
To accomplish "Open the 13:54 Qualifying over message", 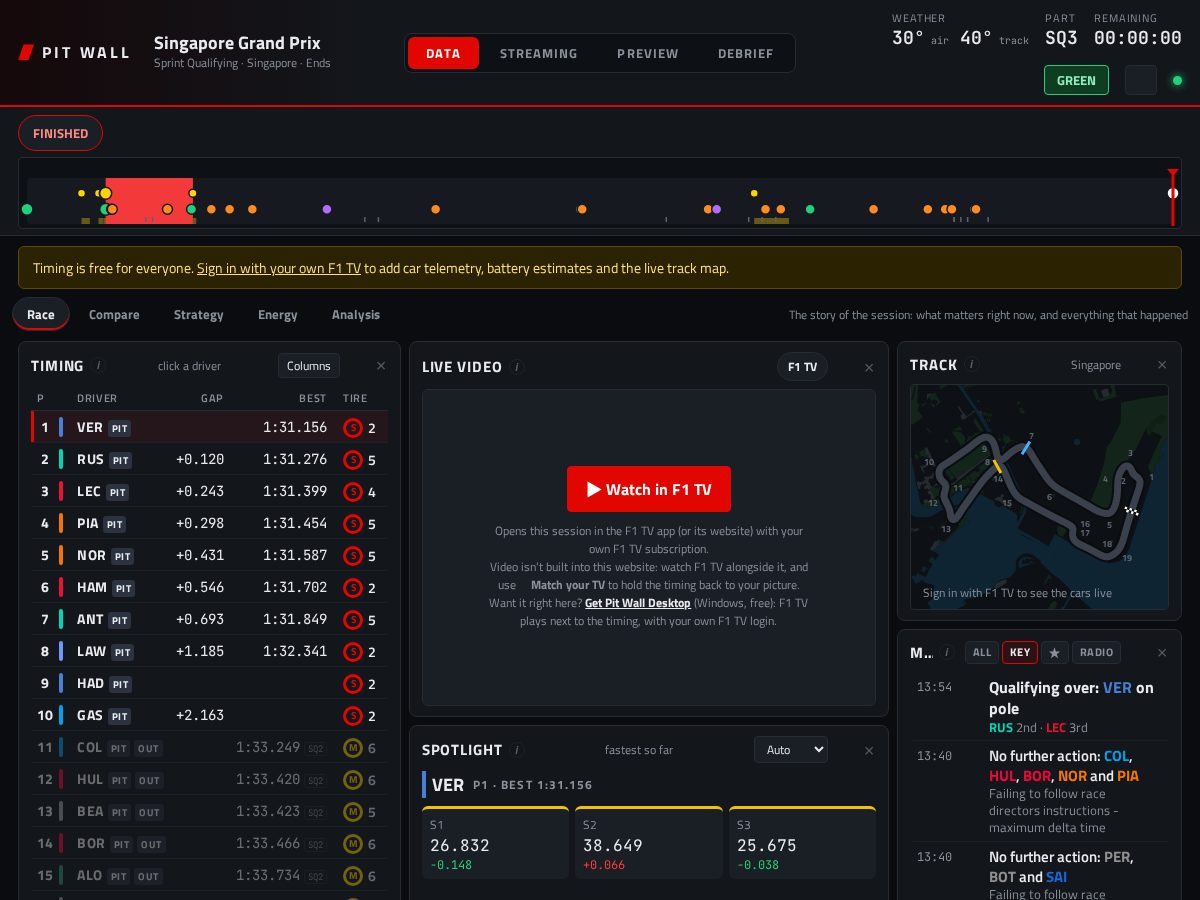I will coord(1039,707).
